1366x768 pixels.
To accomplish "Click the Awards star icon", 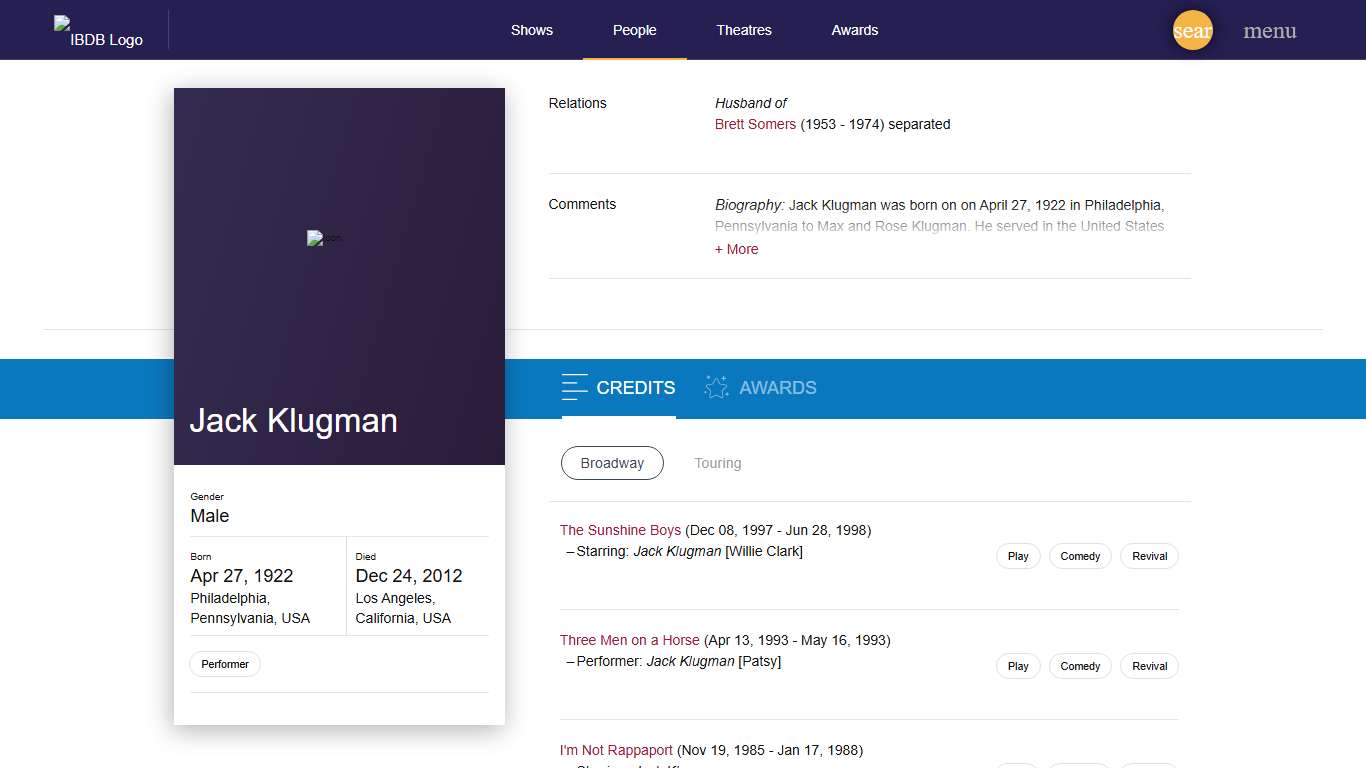I will tap(716, 387).
